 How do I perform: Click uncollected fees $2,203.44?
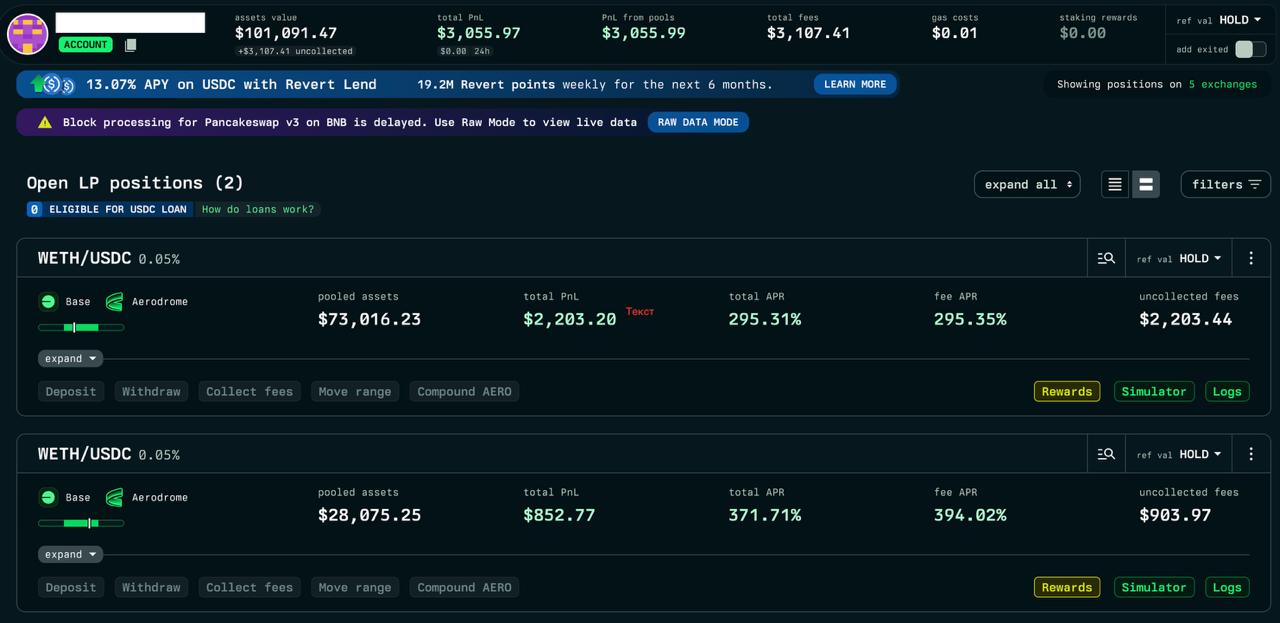(1185, 319)
